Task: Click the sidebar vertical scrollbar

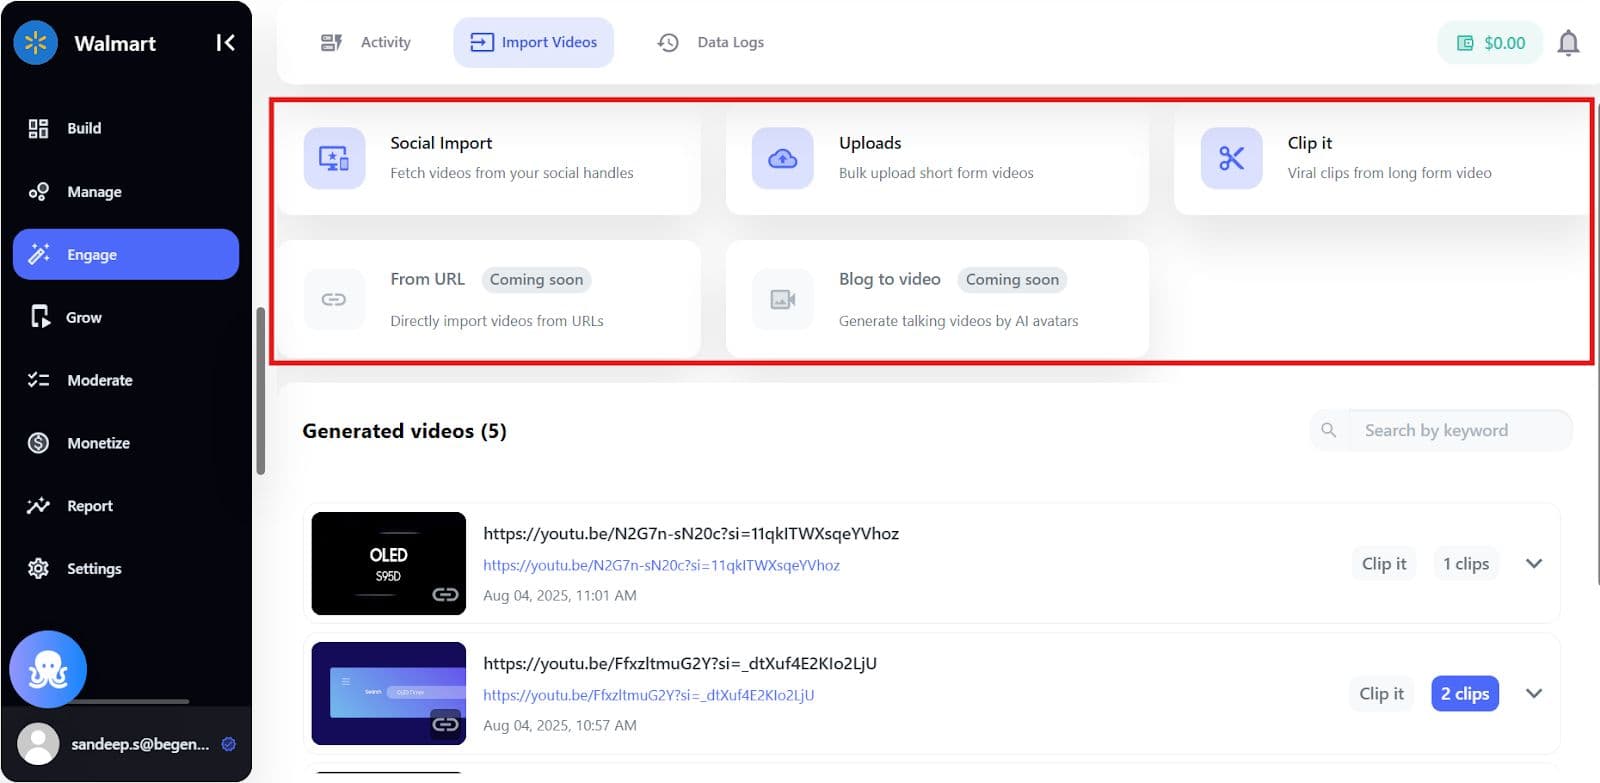Action: [261, 390]
